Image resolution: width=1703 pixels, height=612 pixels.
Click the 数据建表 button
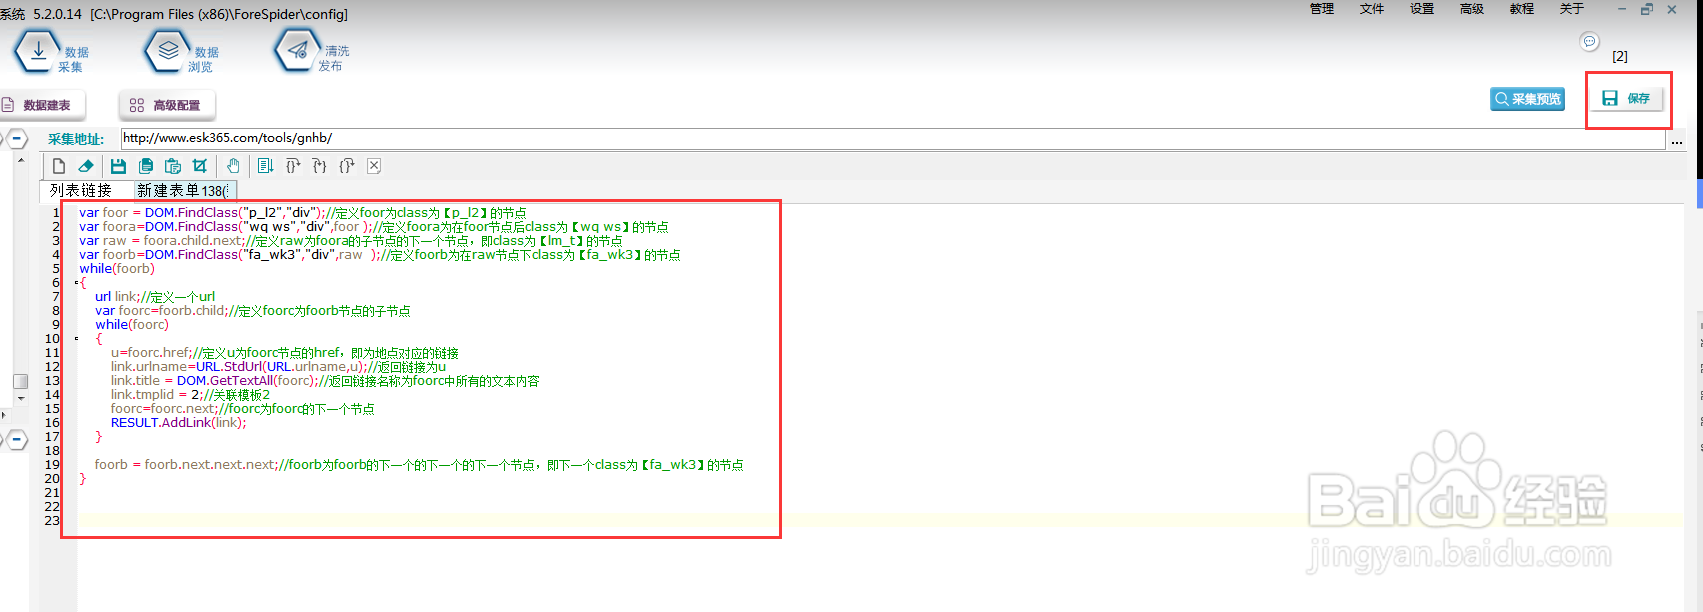pyautogui.click(x=42, y=105)
